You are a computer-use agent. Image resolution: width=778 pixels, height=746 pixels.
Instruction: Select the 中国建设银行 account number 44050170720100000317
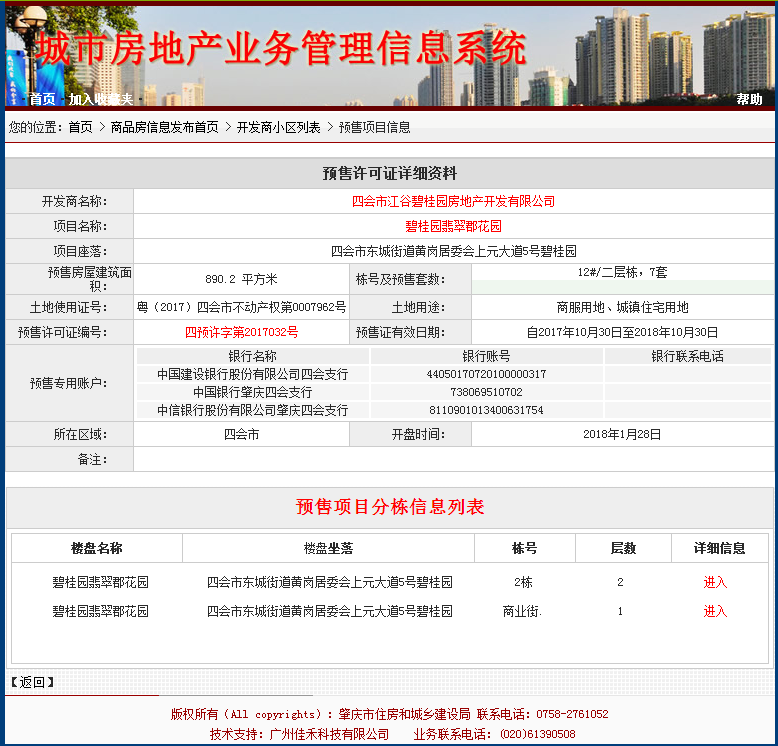point(486,374)
